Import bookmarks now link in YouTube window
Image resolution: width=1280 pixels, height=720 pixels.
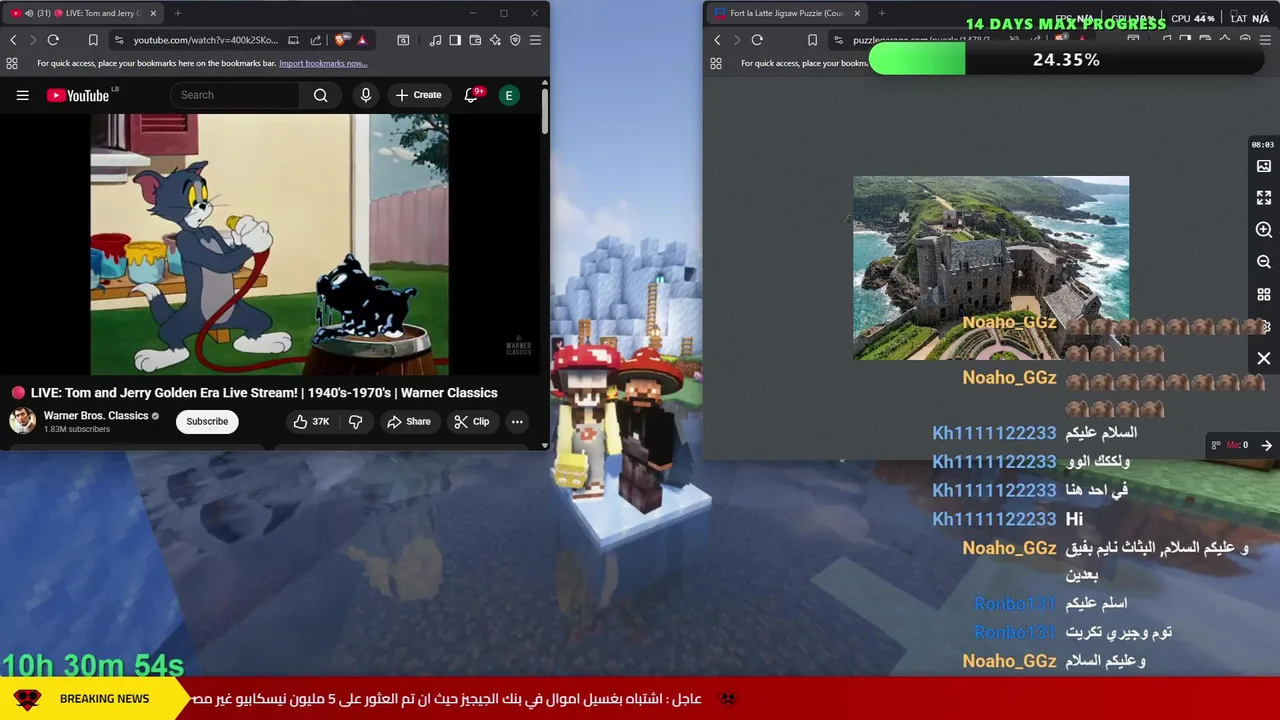click(323, 63)
